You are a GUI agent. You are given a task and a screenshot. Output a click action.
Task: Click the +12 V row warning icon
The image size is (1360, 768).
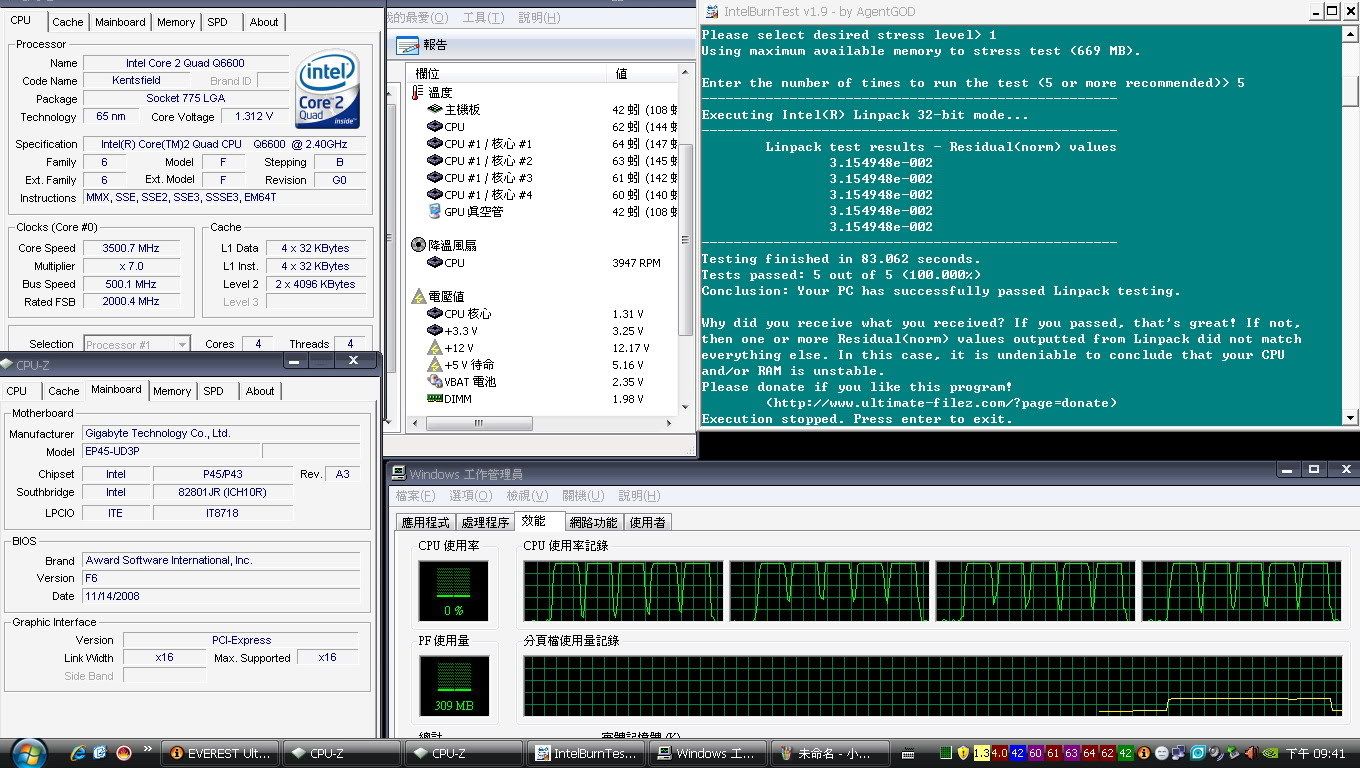point(435,348)
